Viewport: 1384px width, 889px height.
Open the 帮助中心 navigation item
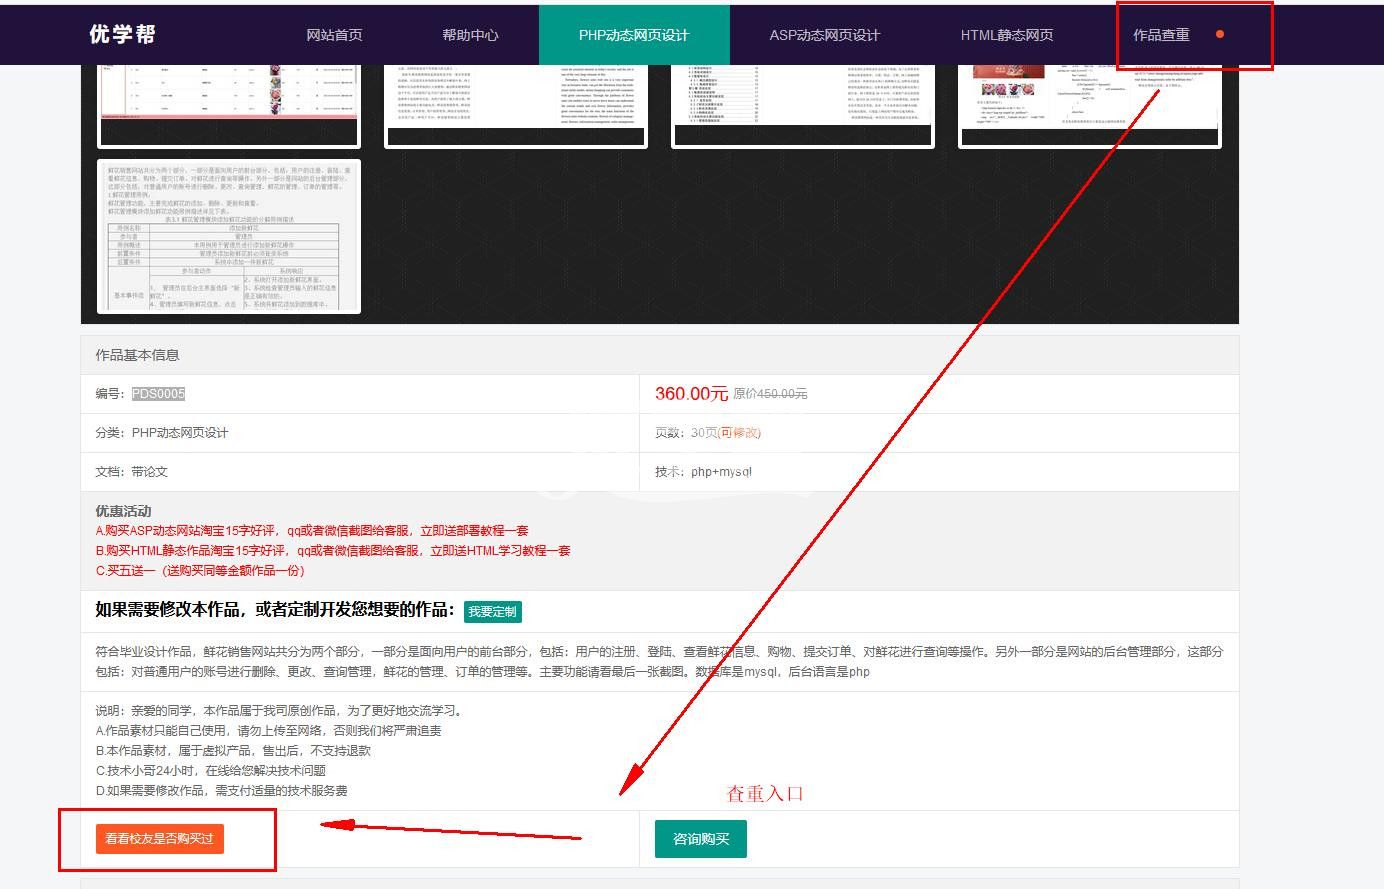click(470, 35)
